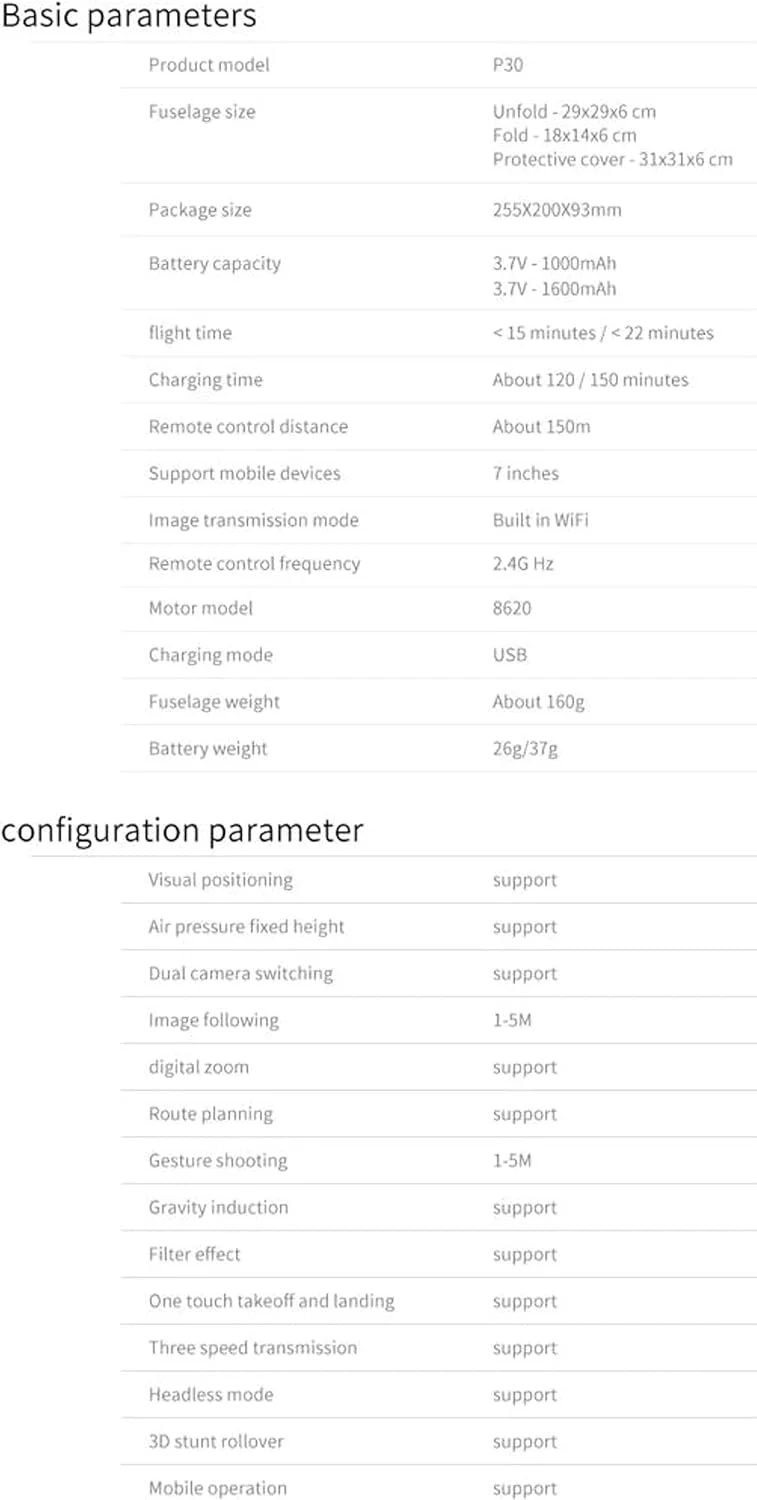Image resolution: width=757 pixels, height=1500 pixels.
Task: Select the 3.7V - 1600mAh battery line
Action: 554,289
